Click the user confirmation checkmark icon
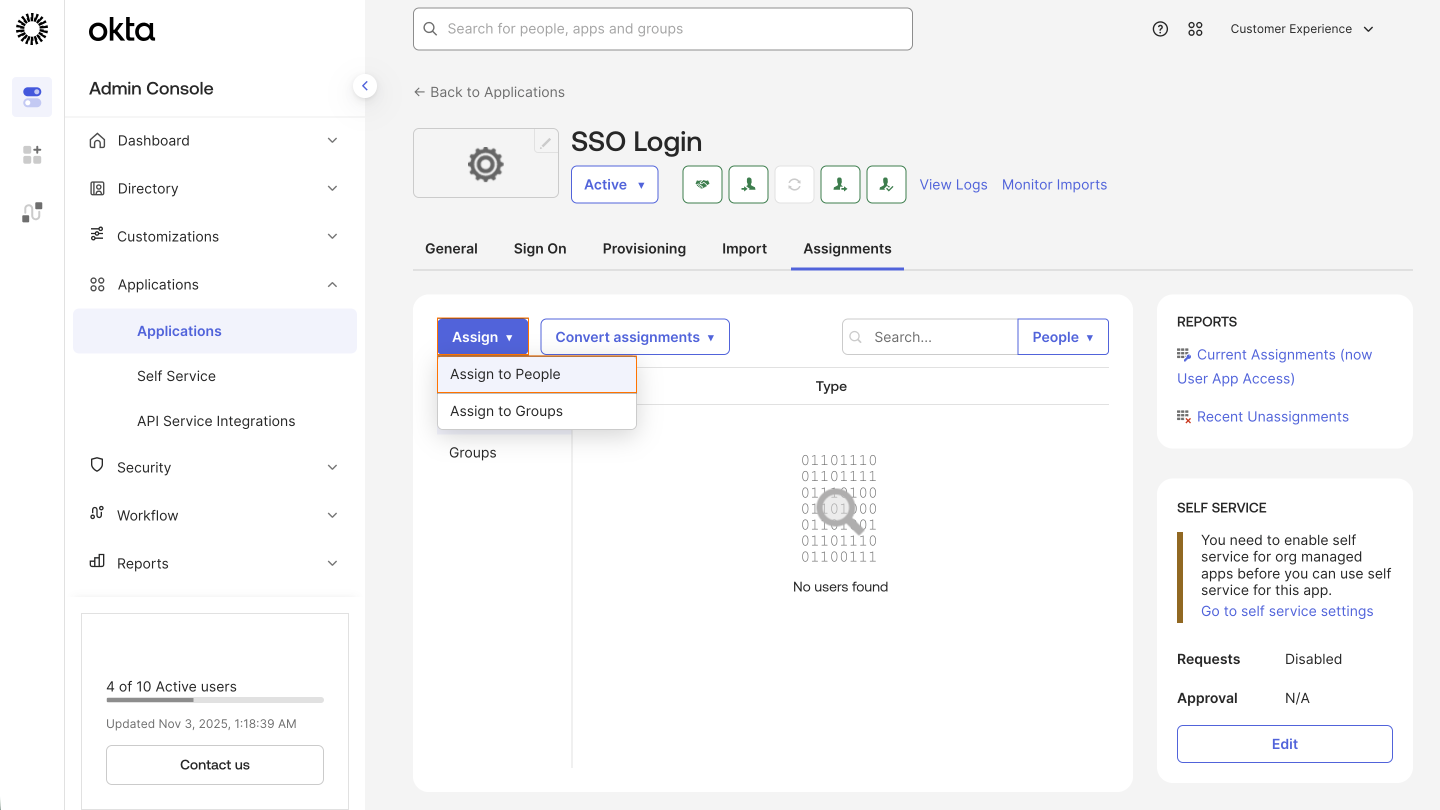The image size is (1440, 810). click(886, 184)
